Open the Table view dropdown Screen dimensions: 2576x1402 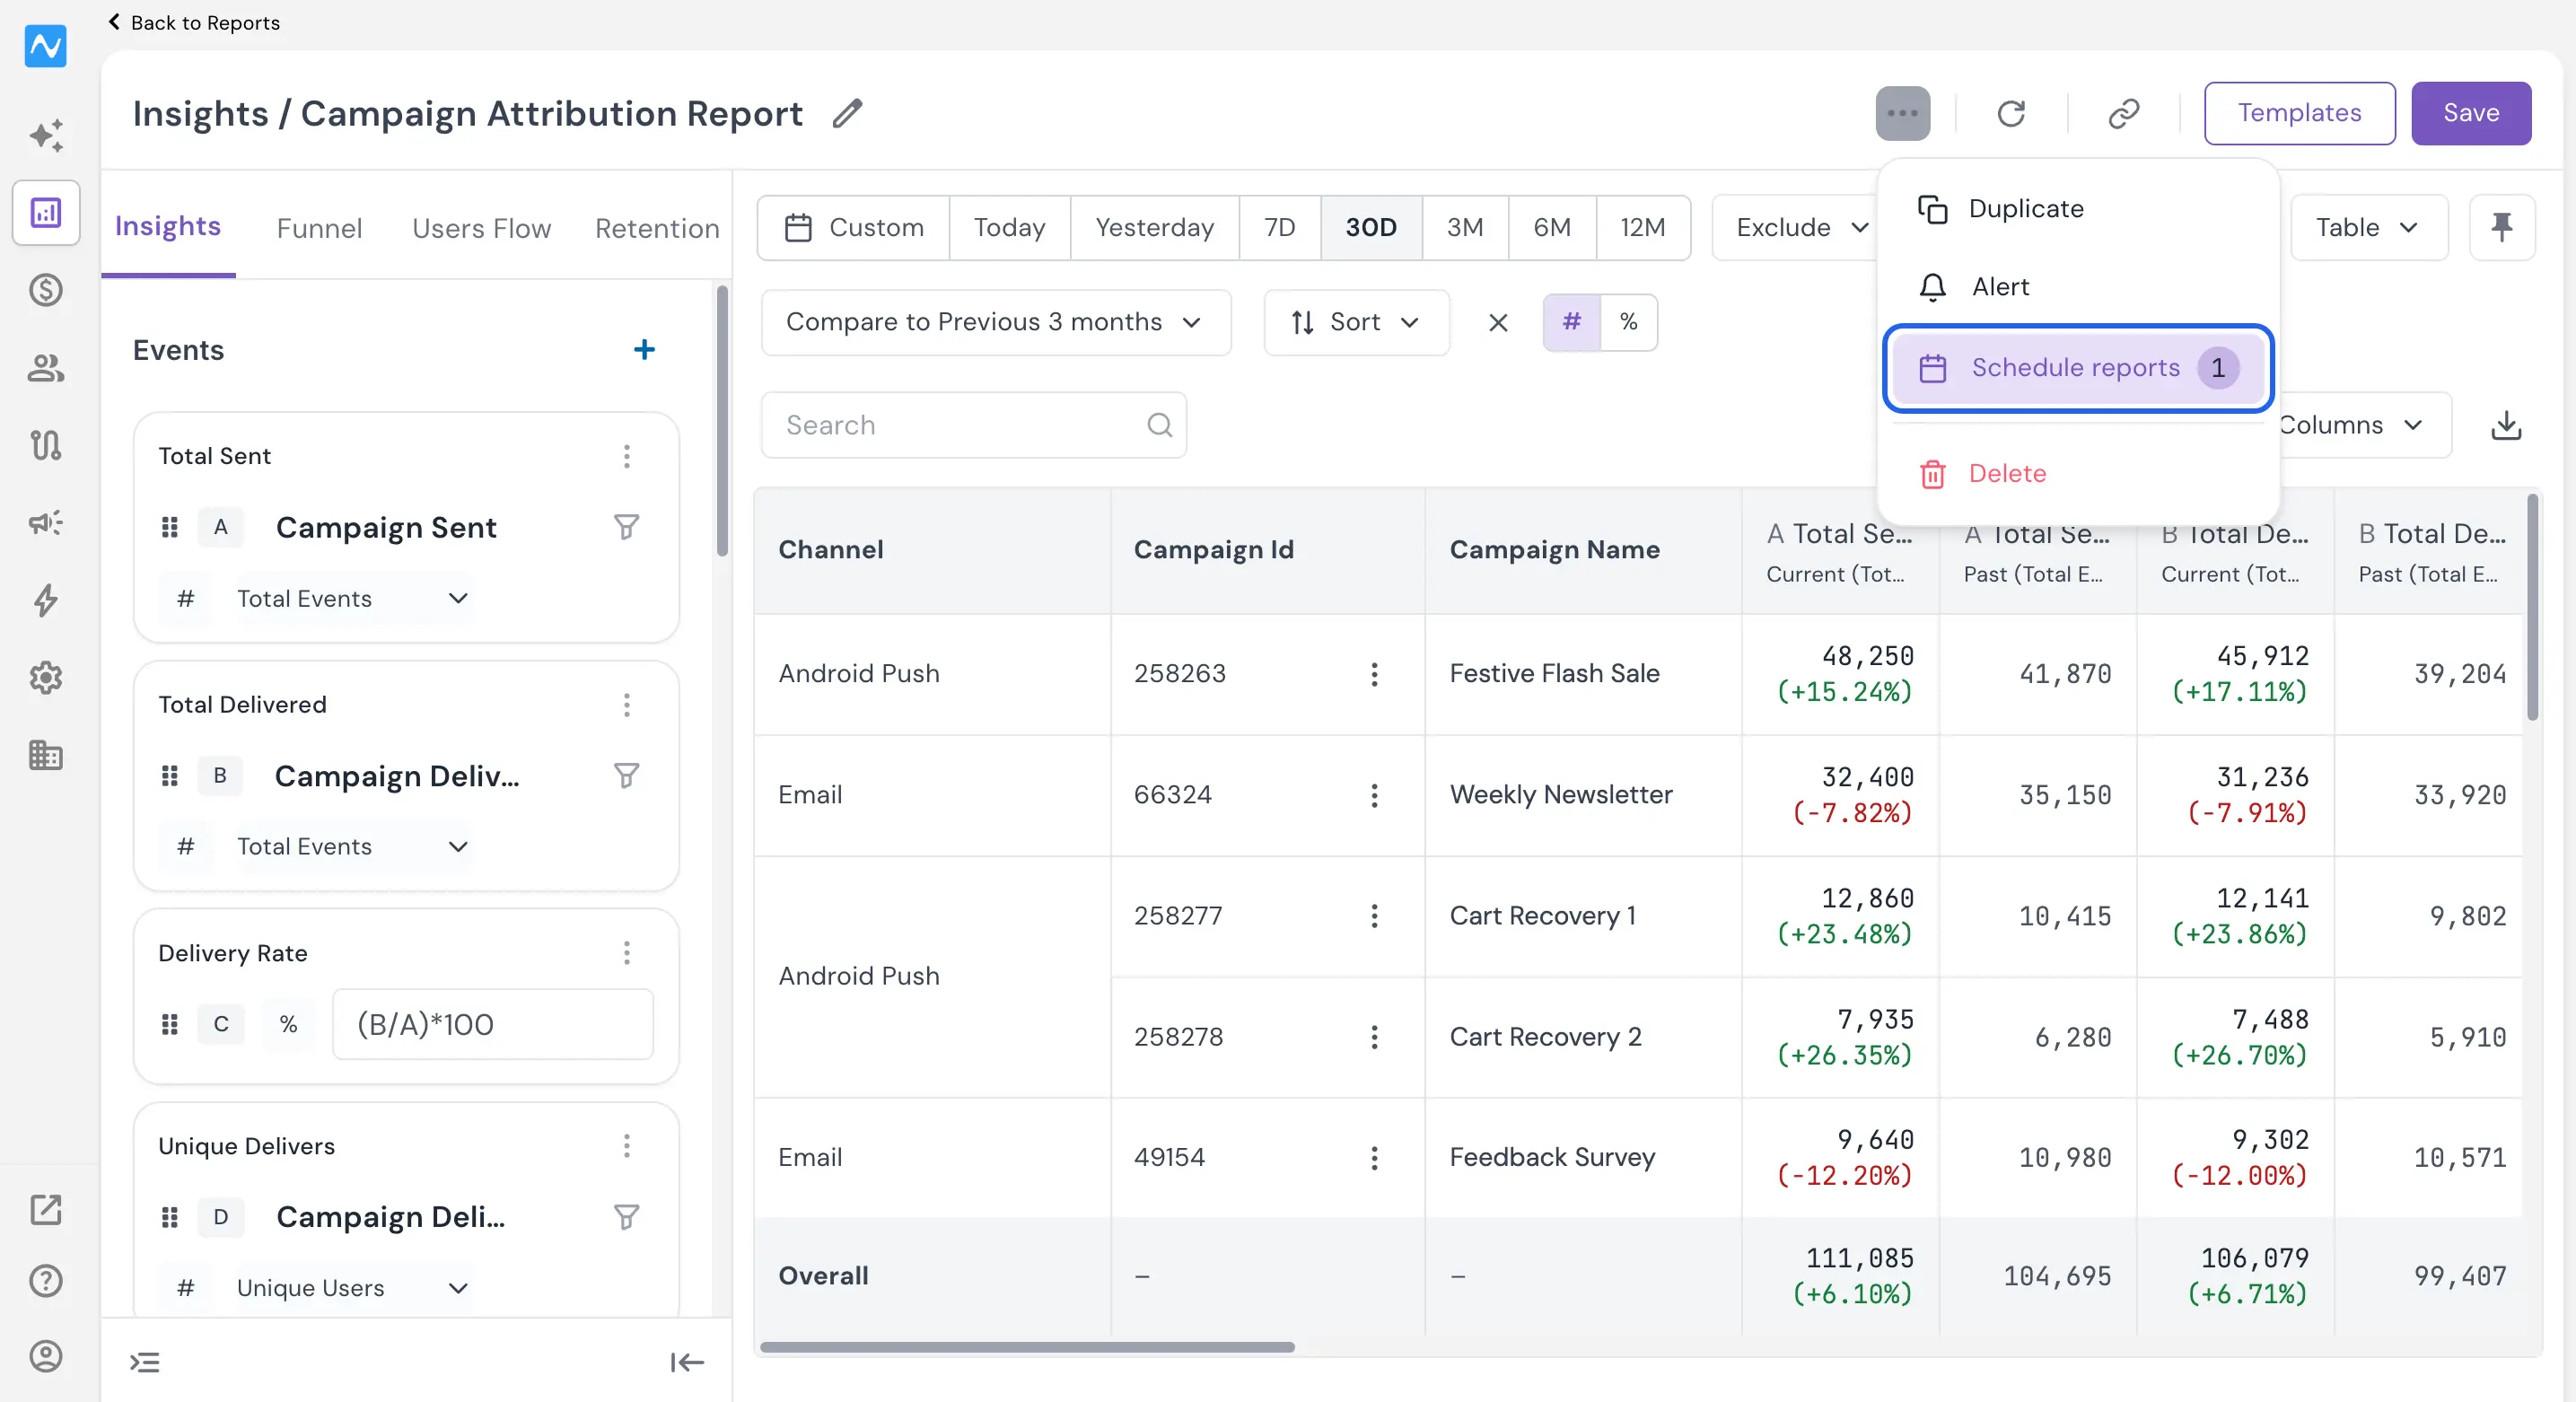[2368, 227]
